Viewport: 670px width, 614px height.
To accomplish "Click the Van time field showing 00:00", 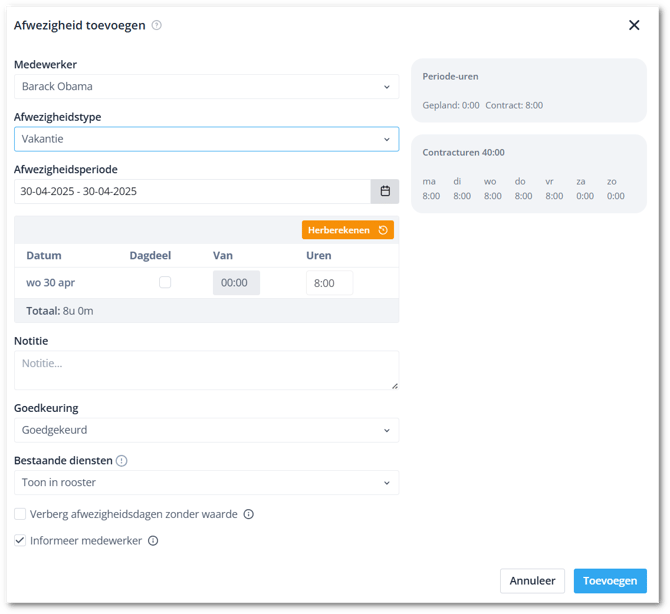I will pyautogui.click(x=236, y=283).
